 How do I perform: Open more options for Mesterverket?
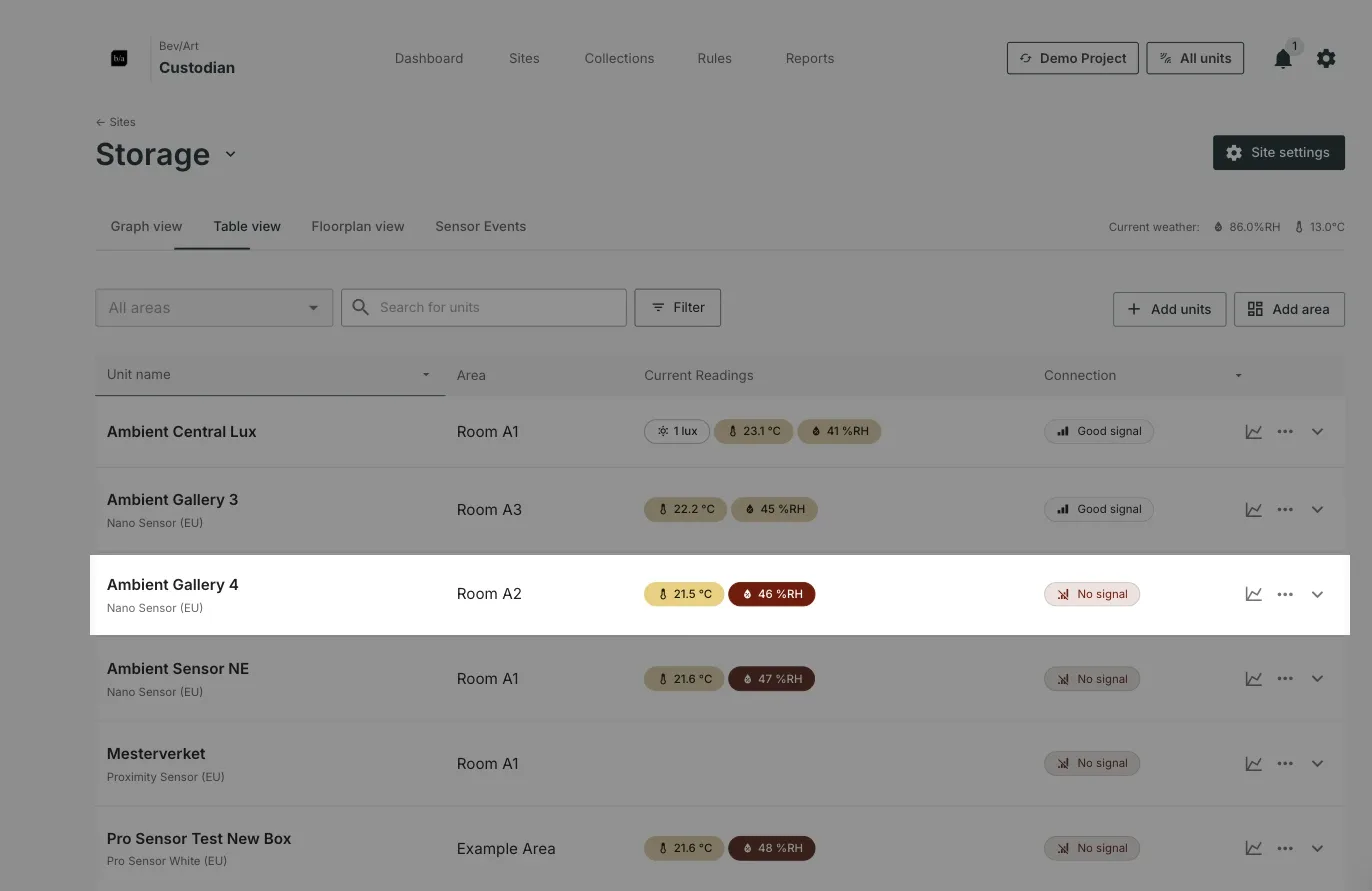coord(1285,764)
